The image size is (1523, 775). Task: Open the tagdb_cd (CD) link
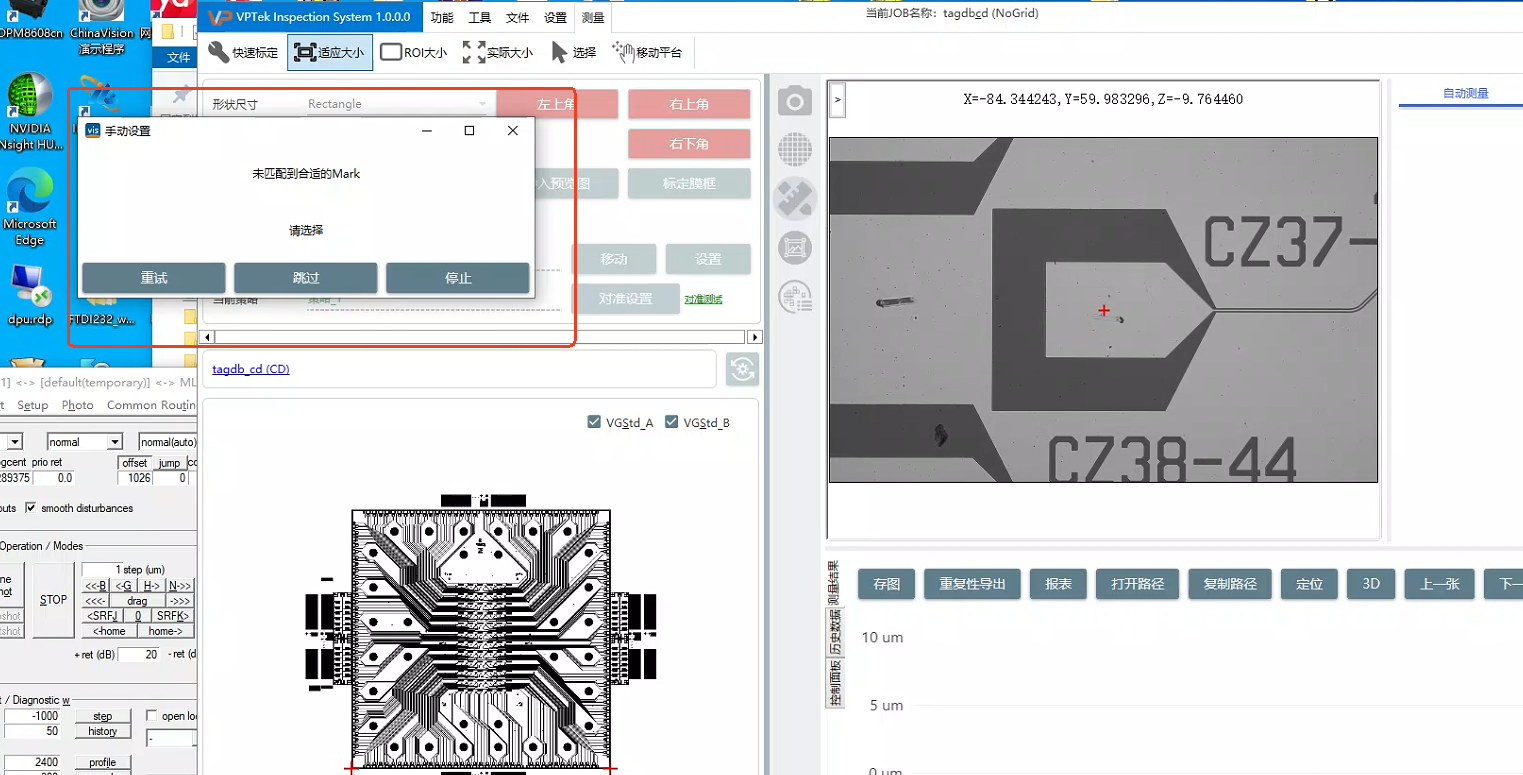pos(251,369)
